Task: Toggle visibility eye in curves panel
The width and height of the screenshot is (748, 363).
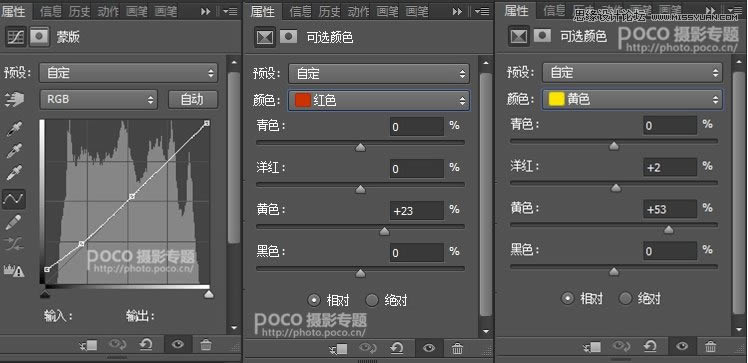Action: click(x=178, y=344)
